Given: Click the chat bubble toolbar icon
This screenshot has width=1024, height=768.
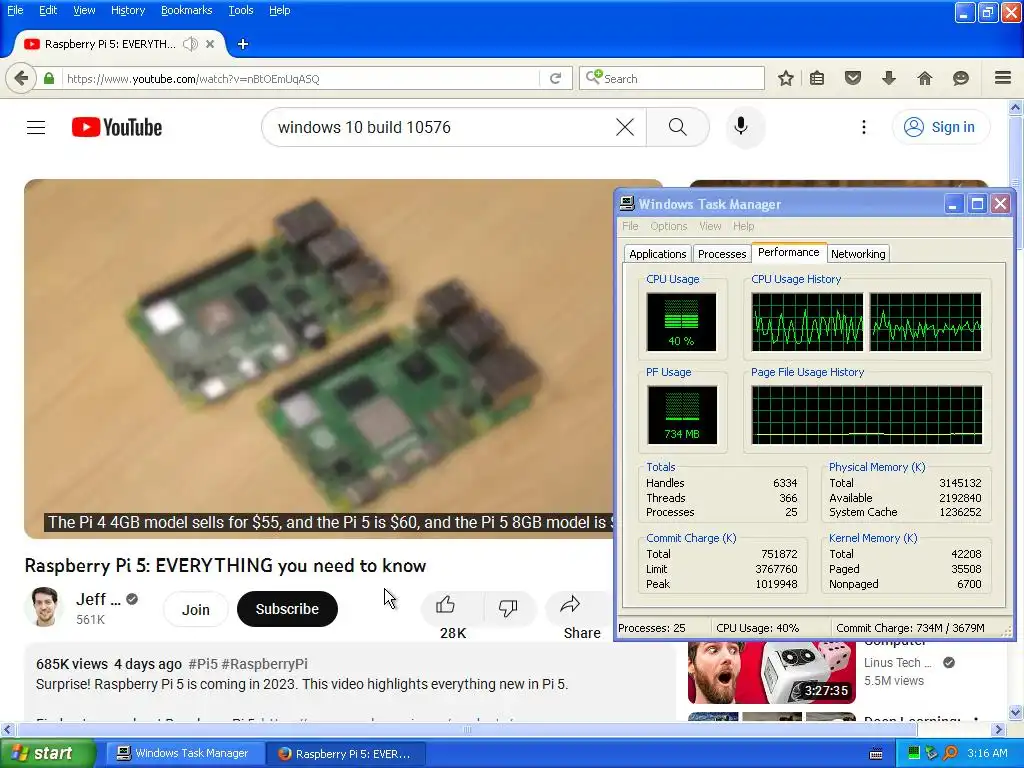Looking at the screenshot, I should coord(961,78).
